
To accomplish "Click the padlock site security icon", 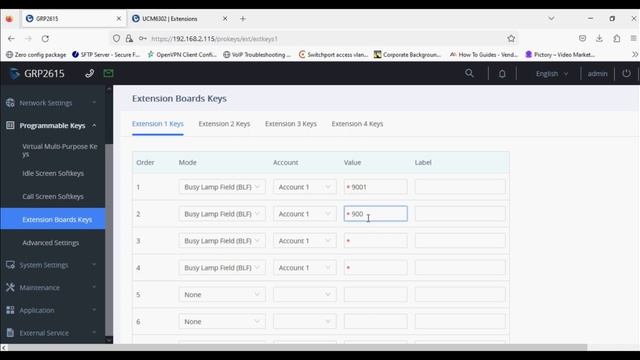I will point(129,39).
